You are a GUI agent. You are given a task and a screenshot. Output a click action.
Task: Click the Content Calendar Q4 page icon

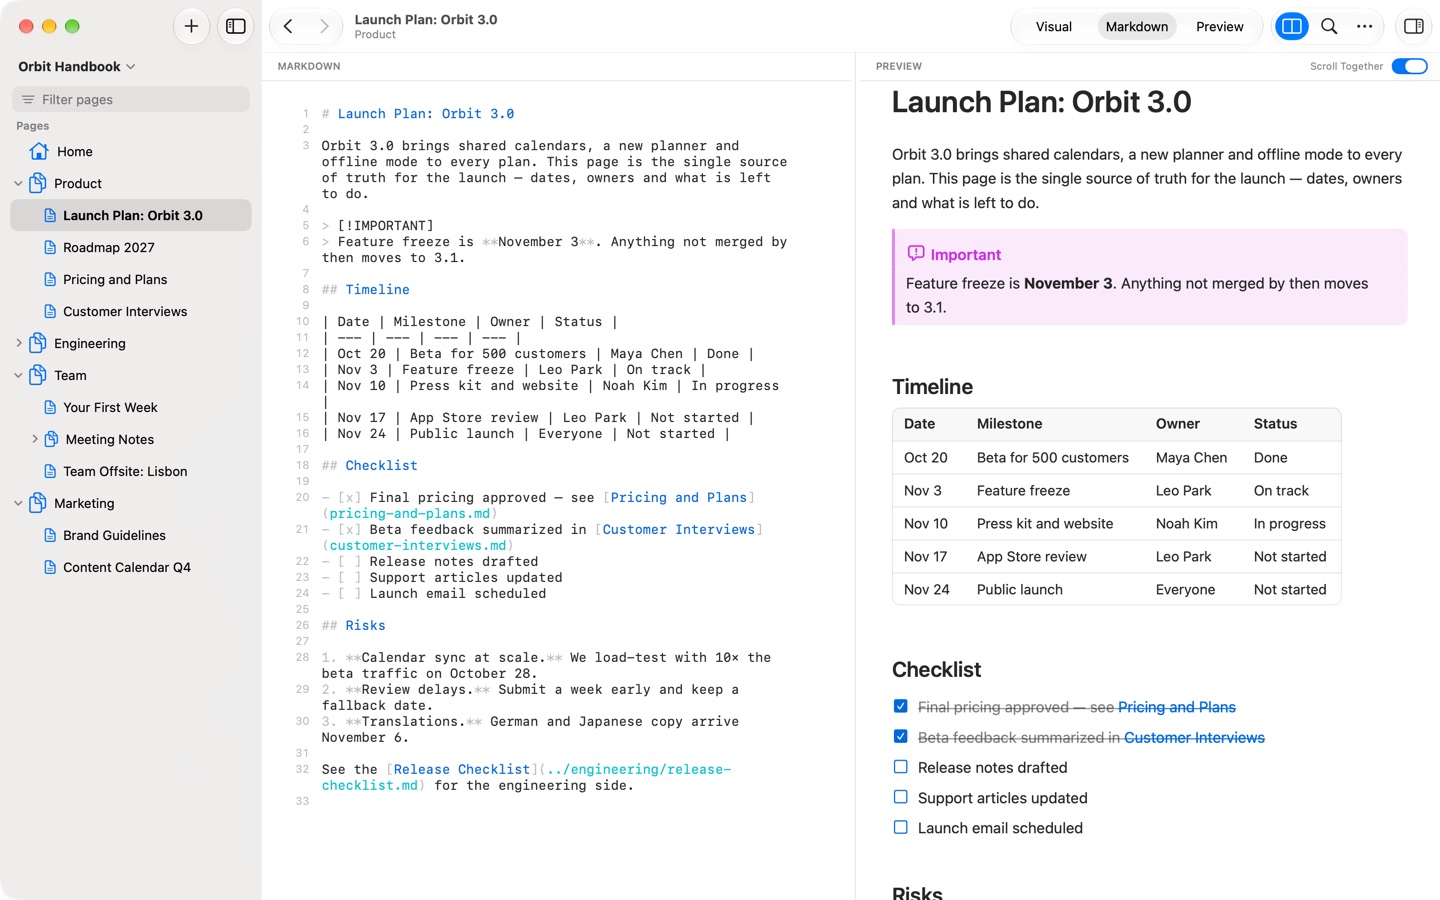(50, 567)
